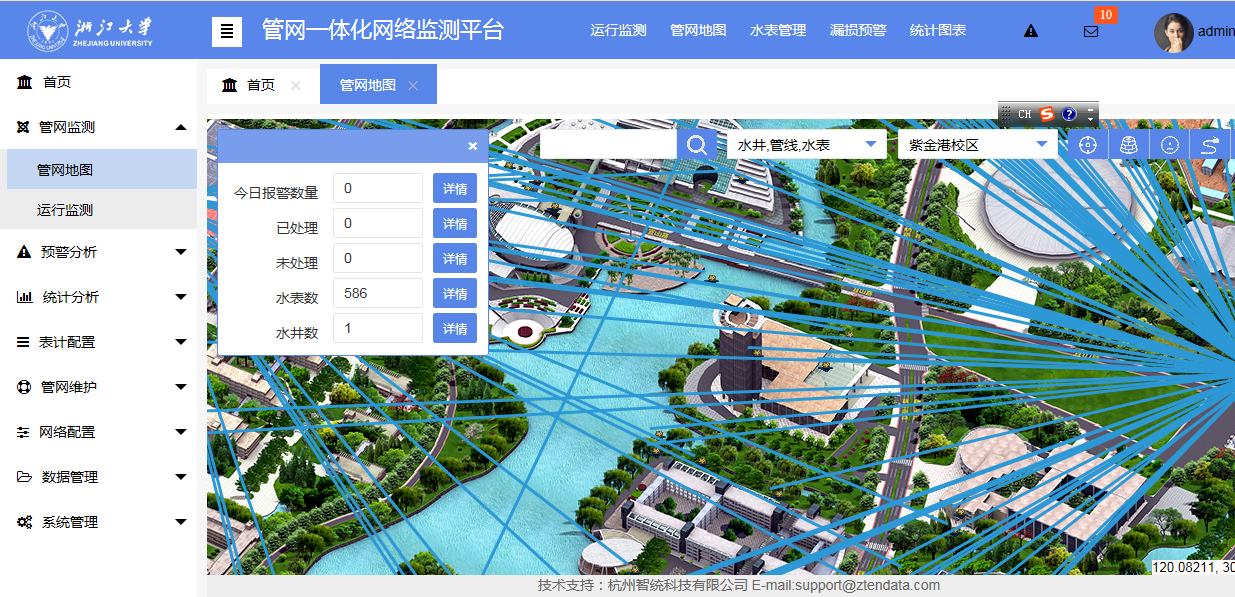Image resolution: width=1235 pixels, height=597 pixels.
Task: Close the statistics popup panel
Action: [473, 146]
